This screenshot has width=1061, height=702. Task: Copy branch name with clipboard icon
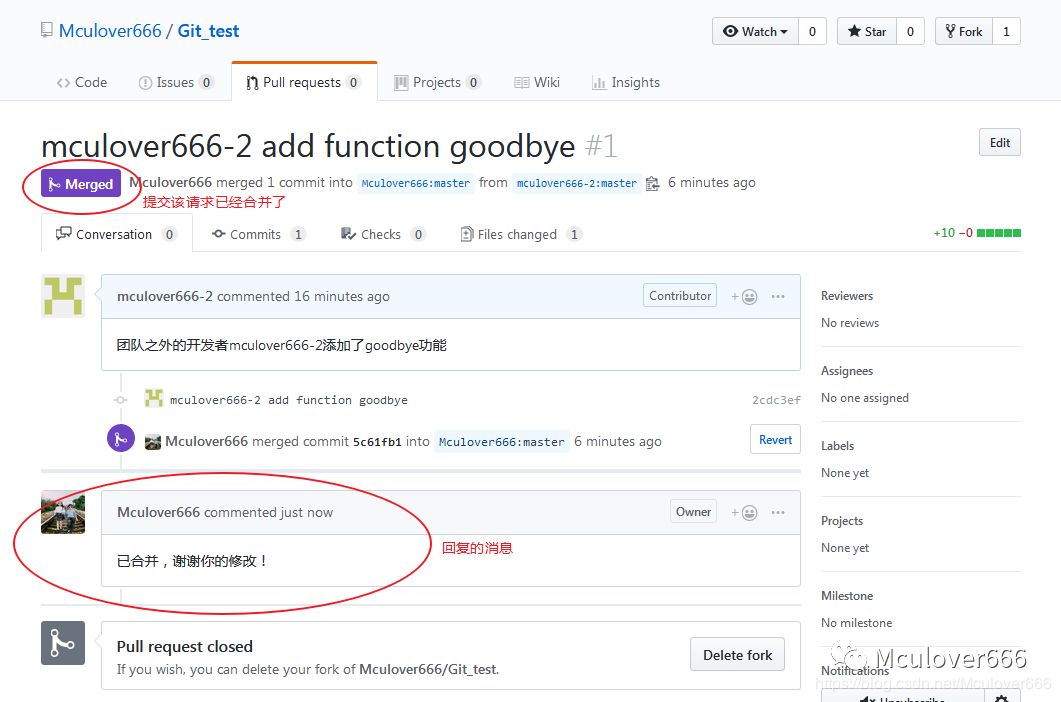tap(652, 183)
